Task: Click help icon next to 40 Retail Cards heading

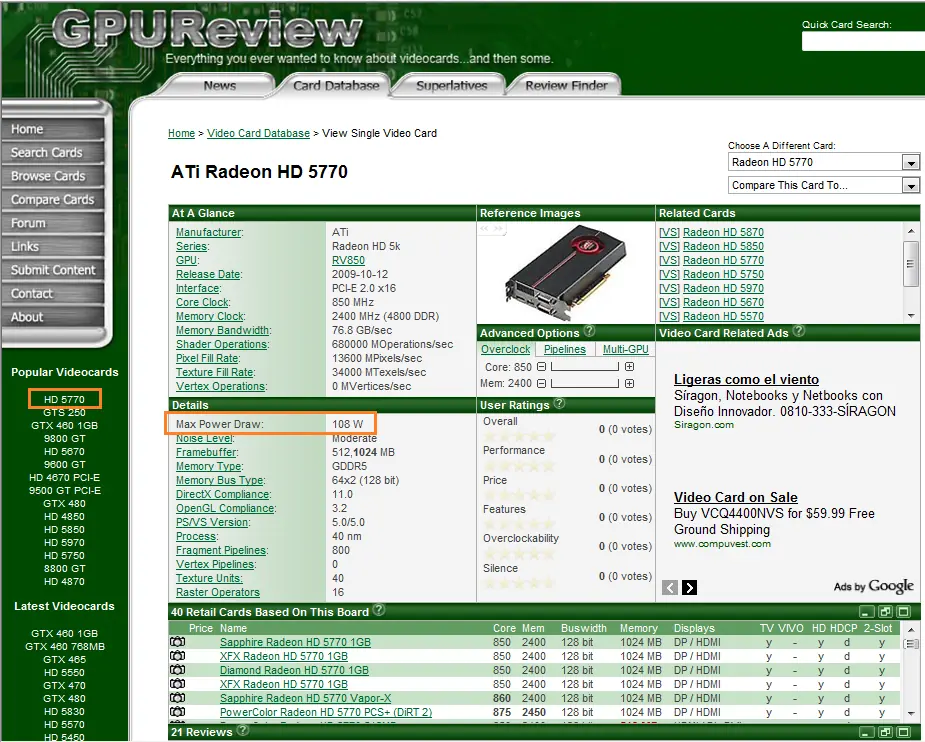Action: 379,610
